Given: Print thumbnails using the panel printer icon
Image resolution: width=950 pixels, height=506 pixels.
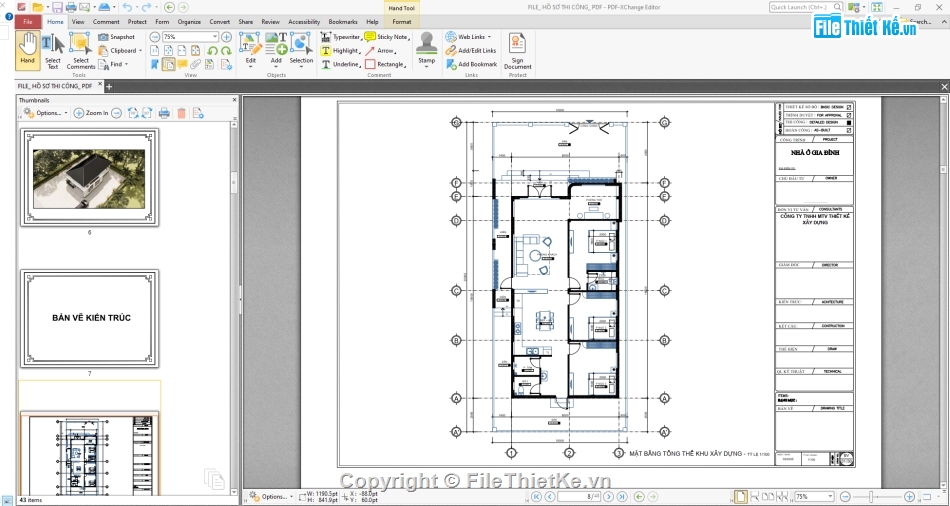Looking at the screenshot, I should (164, 113).
